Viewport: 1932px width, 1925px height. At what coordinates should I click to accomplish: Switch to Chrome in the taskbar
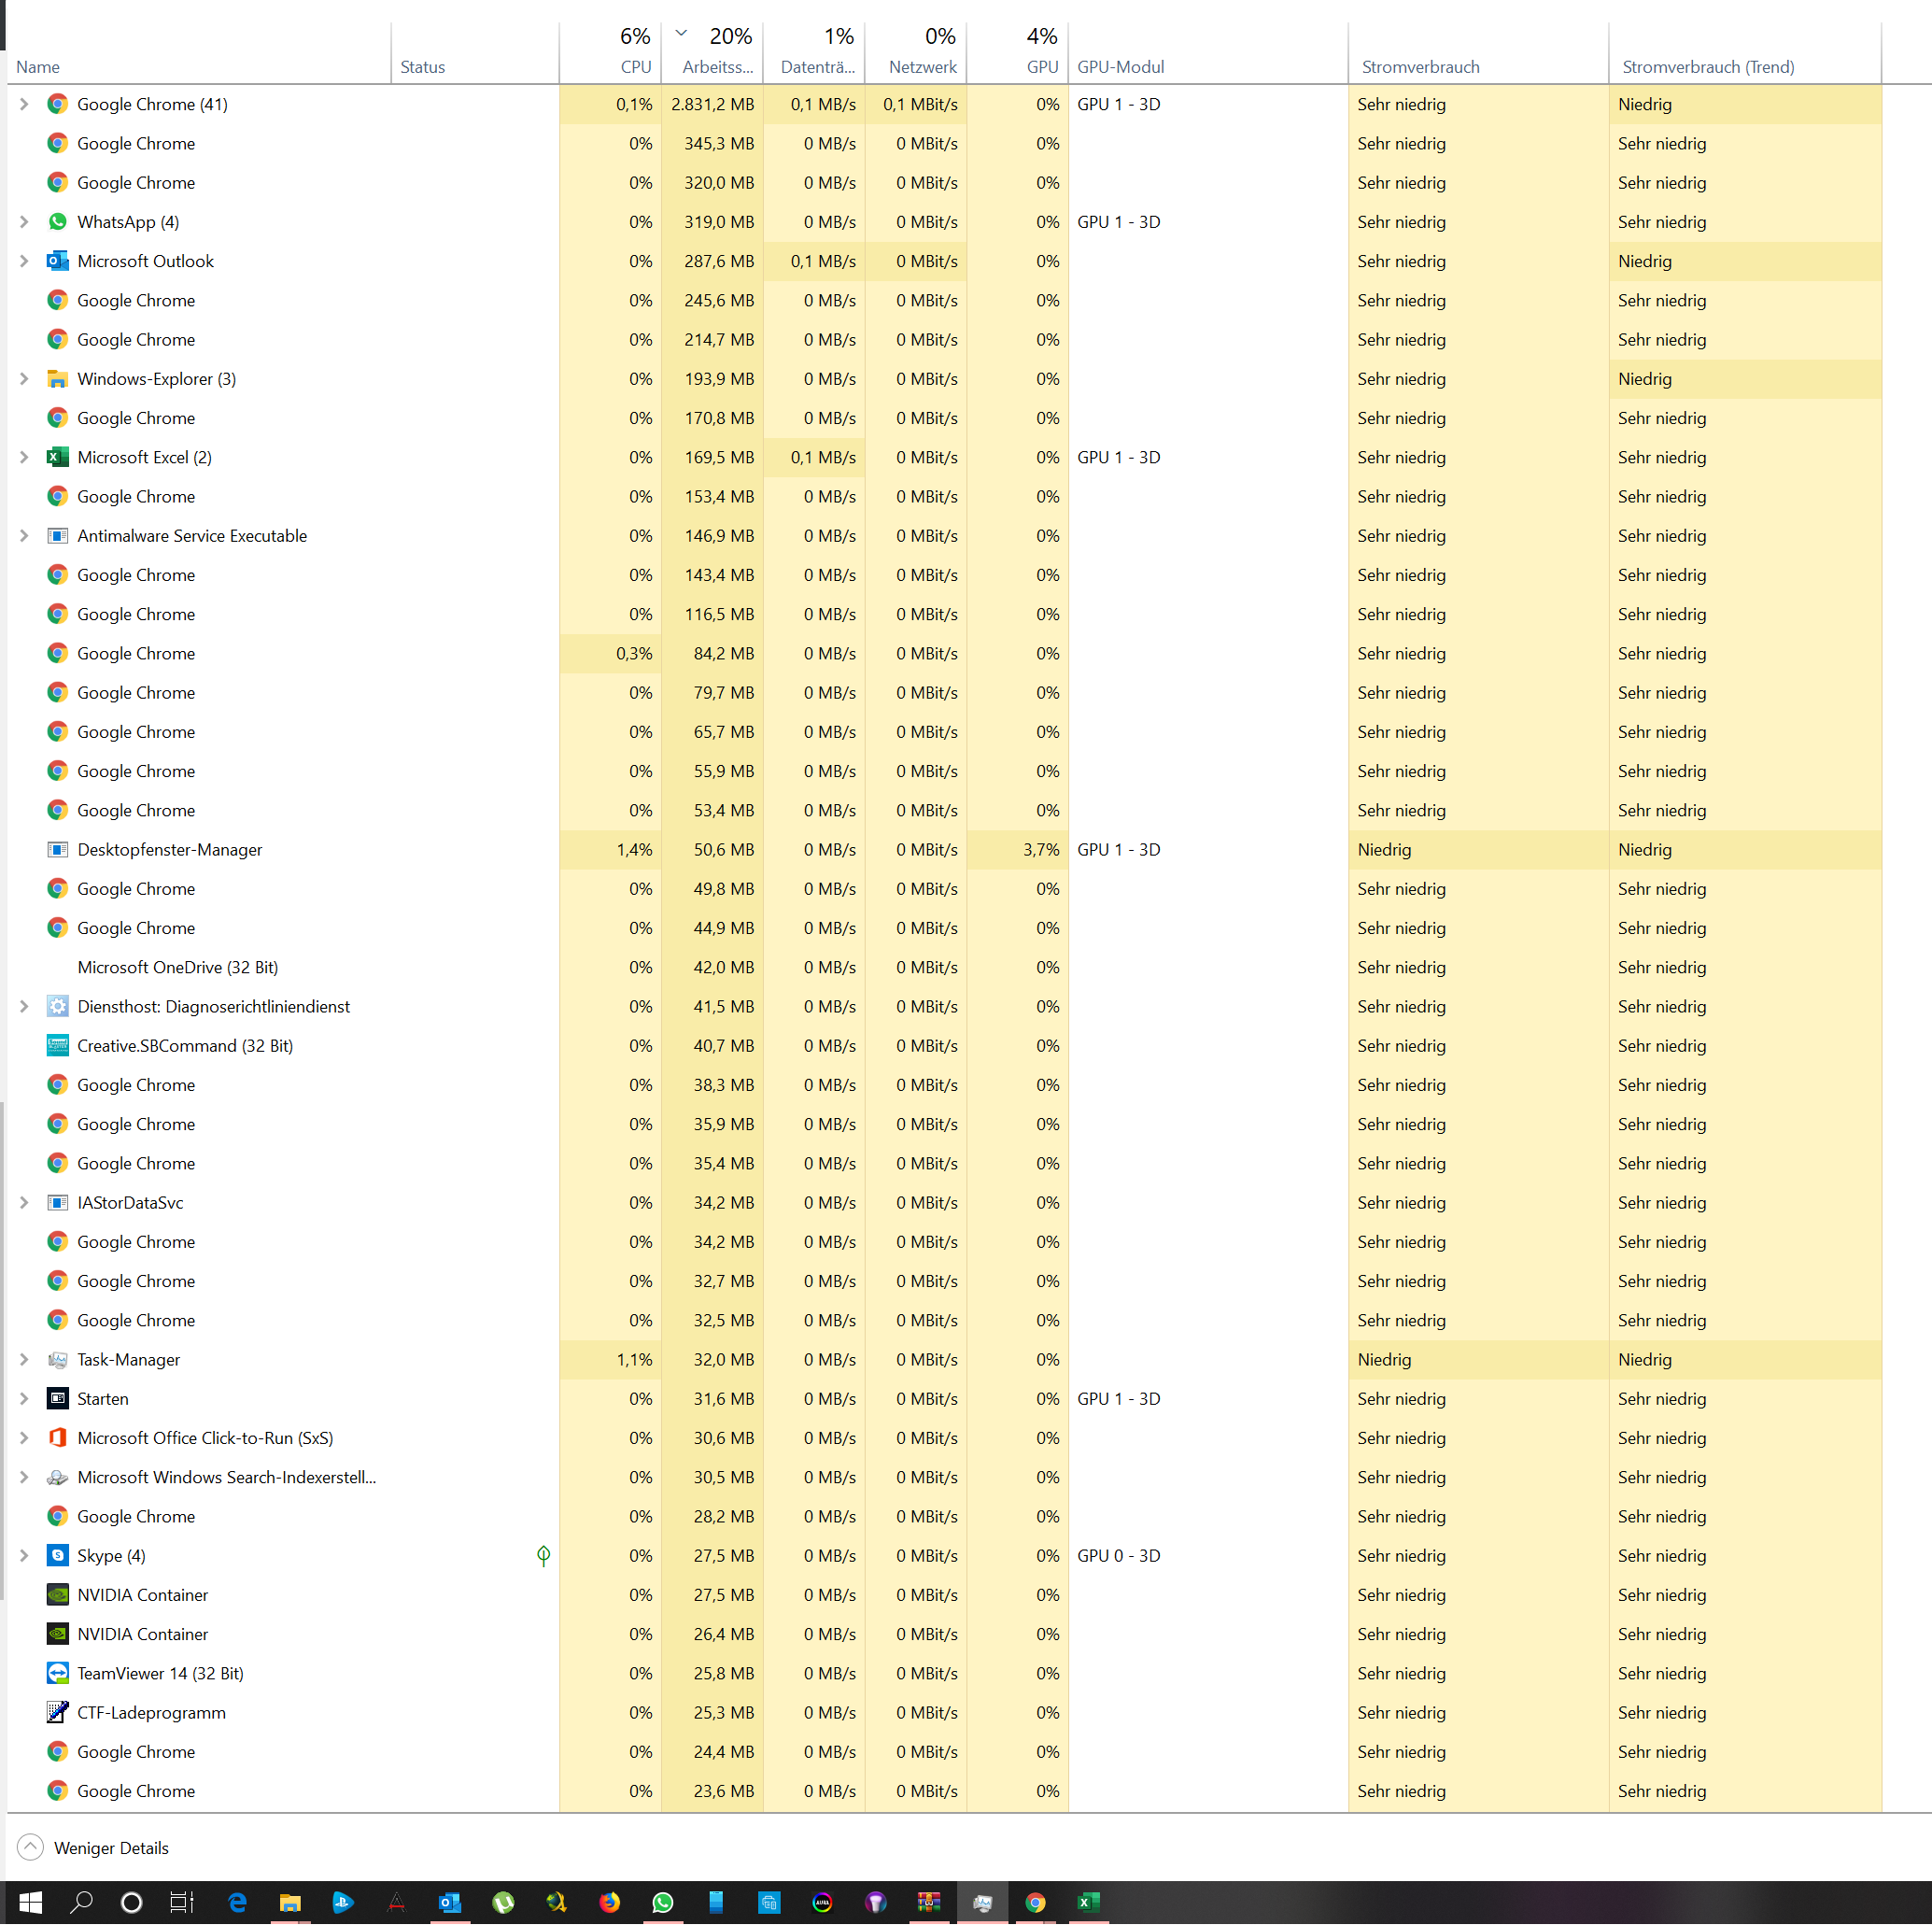click(1036, 1903)
